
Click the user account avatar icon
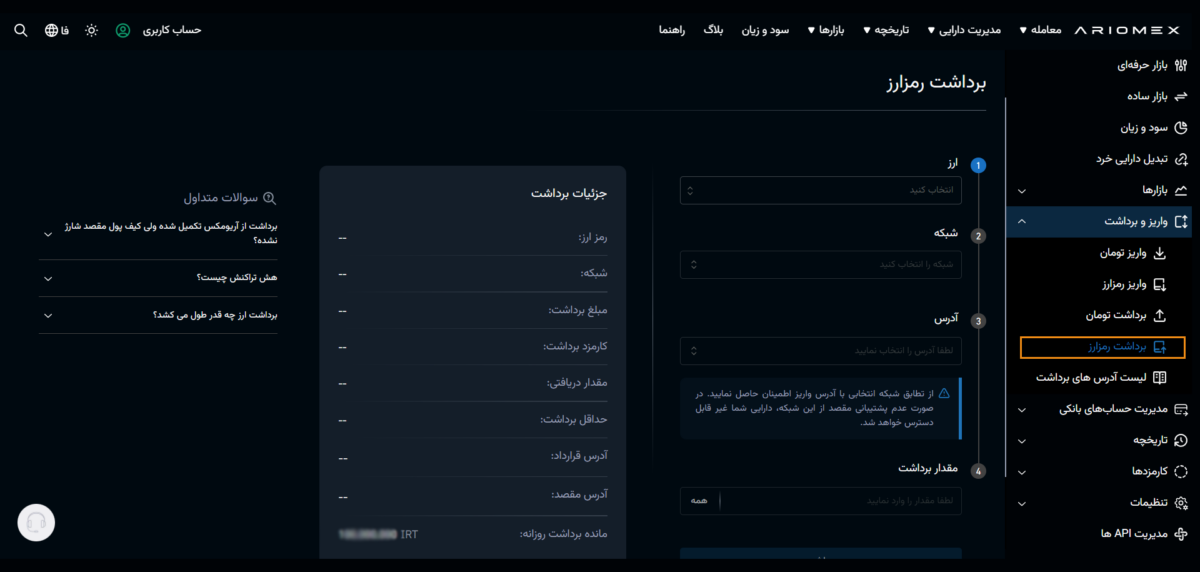123,30
